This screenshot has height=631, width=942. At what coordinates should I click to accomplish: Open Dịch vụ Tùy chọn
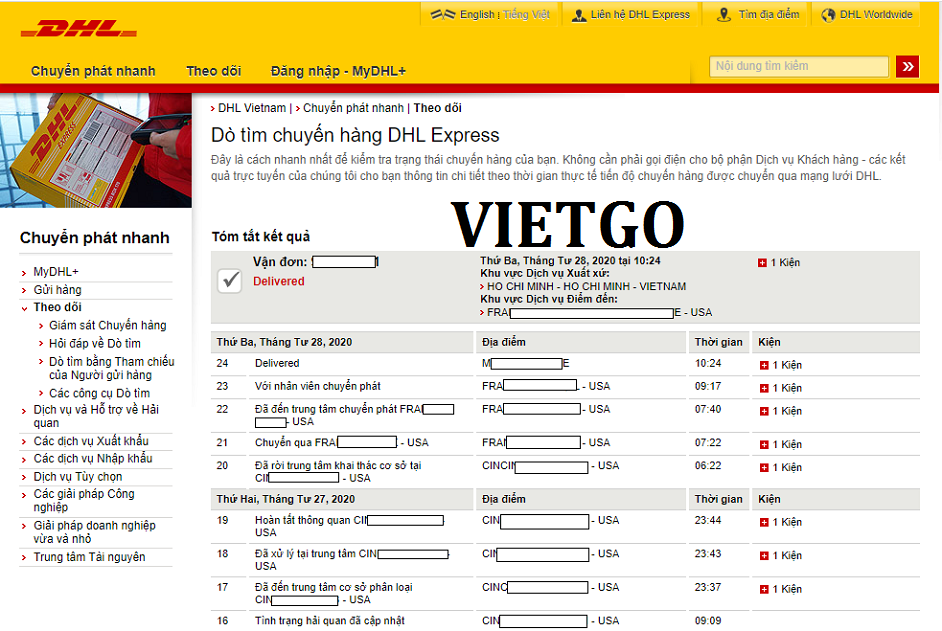point(78,477)
